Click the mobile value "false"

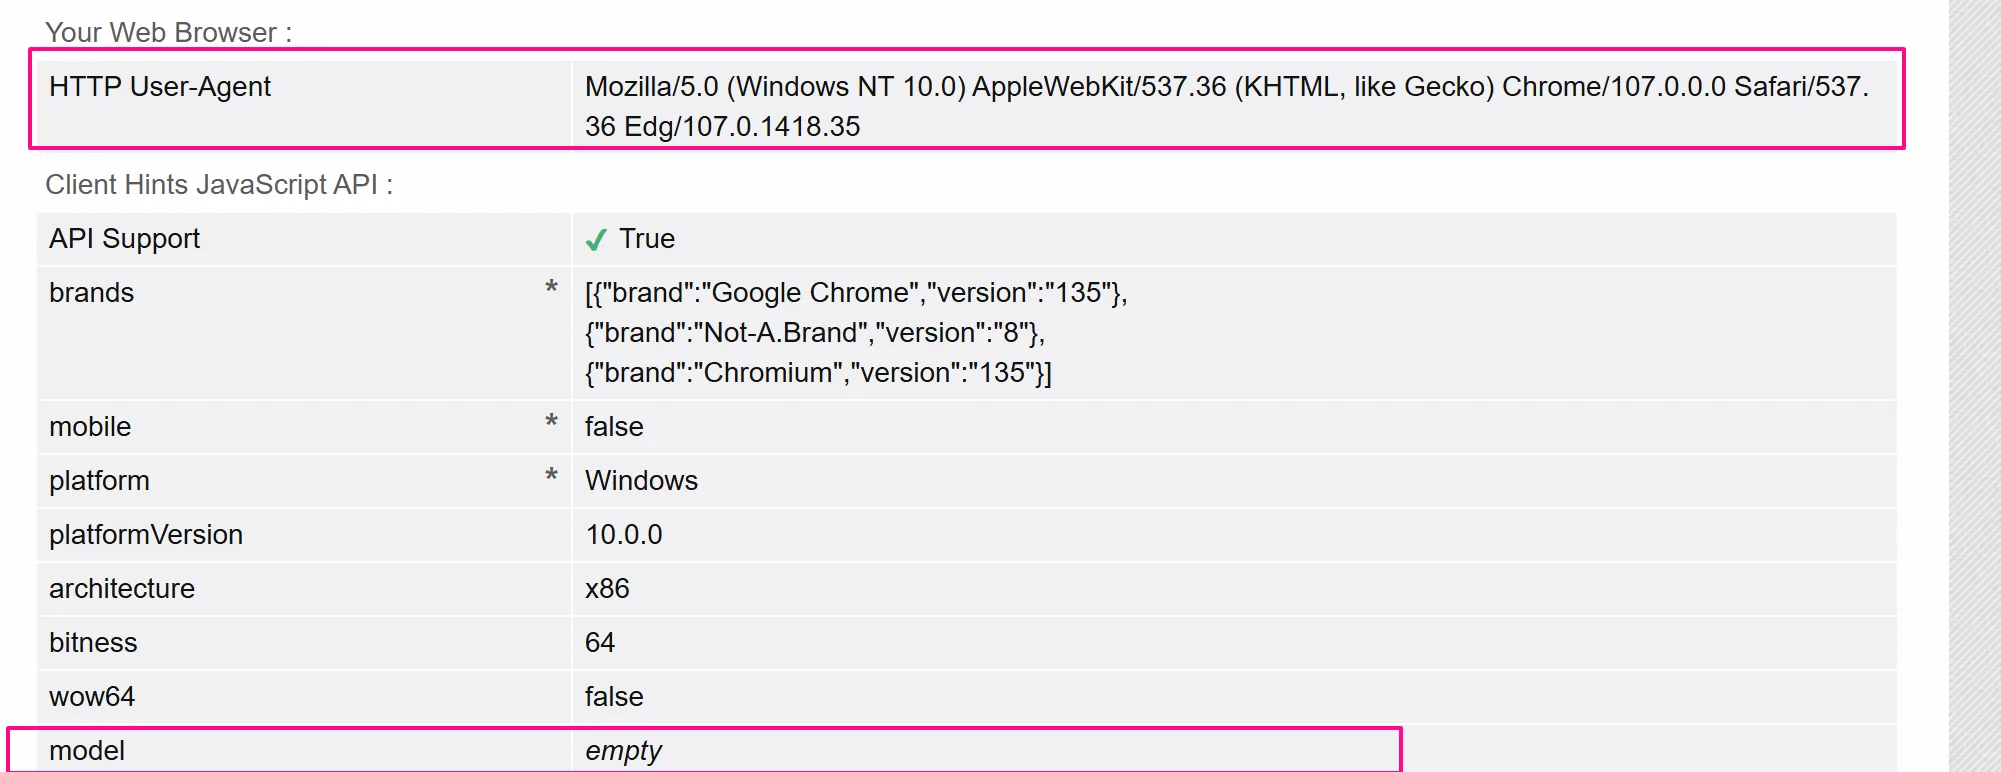pos(614,427)
